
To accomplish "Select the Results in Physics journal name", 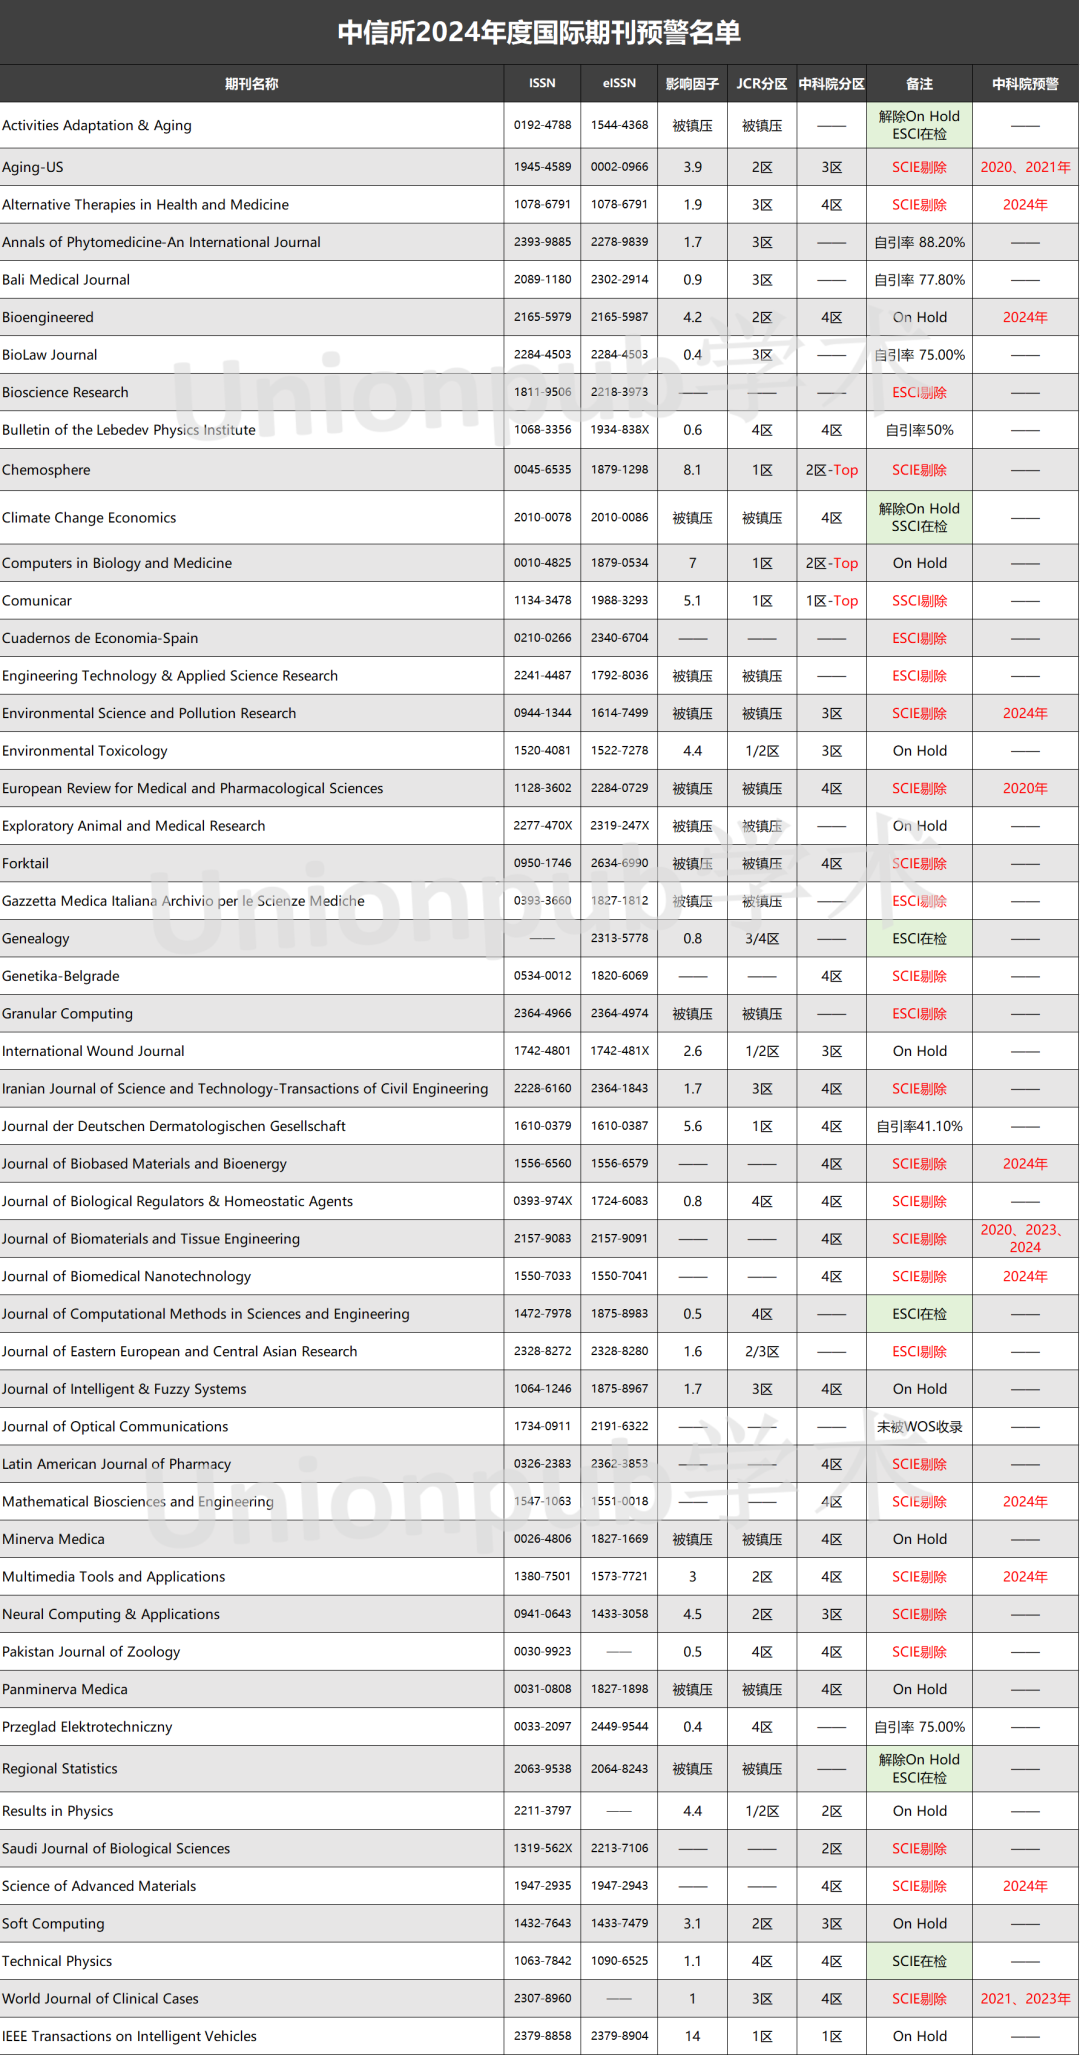I will (x=58, y=1811).
